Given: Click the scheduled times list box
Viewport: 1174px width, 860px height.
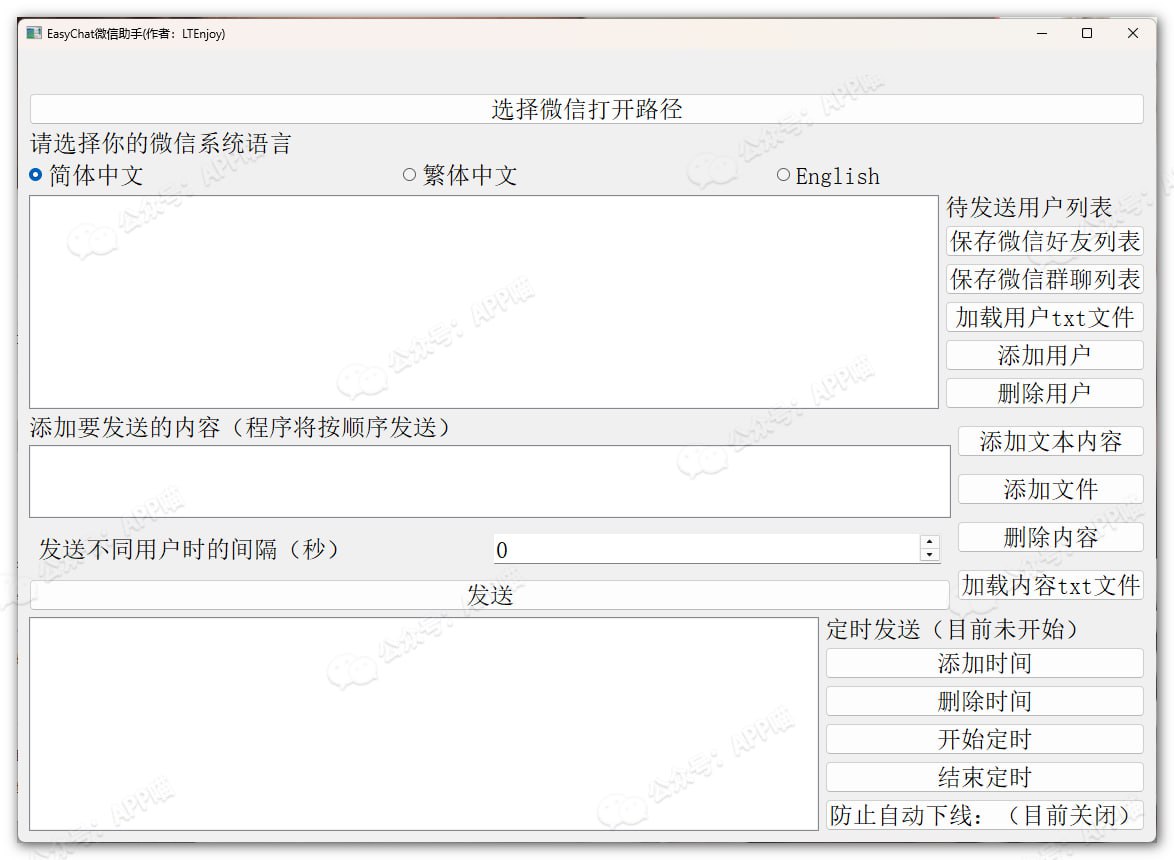Looking at the screenshot, I should click(424, 724).
